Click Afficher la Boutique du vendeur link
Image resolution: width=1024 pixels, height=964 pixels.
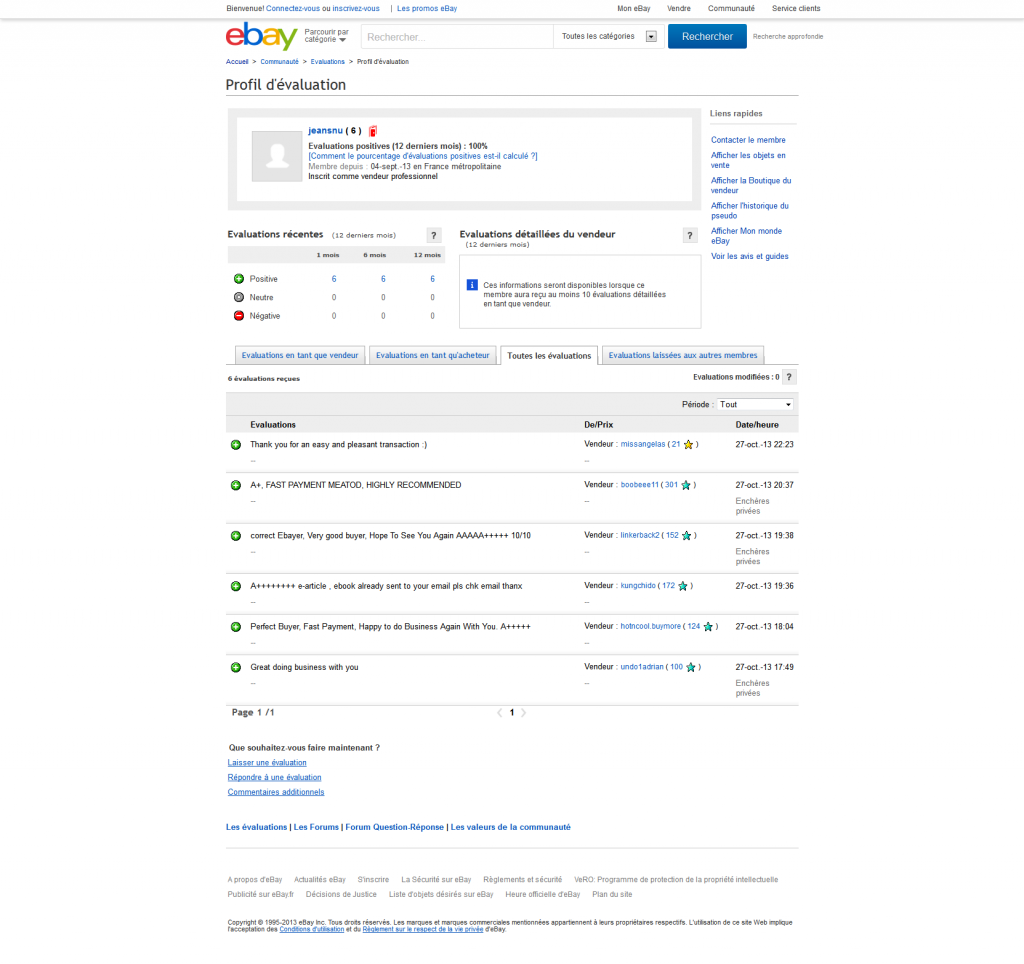point(750,185)
